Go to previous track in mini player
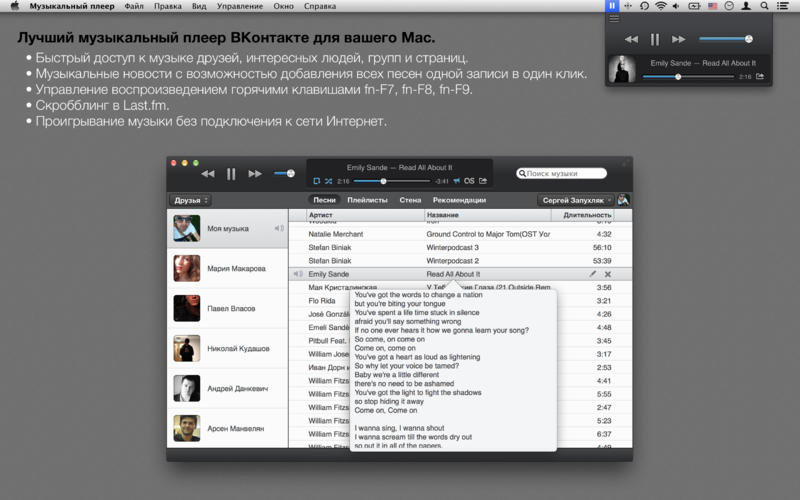Image resolution: width=800 pixels, height=500 pixels. [631, 39]
